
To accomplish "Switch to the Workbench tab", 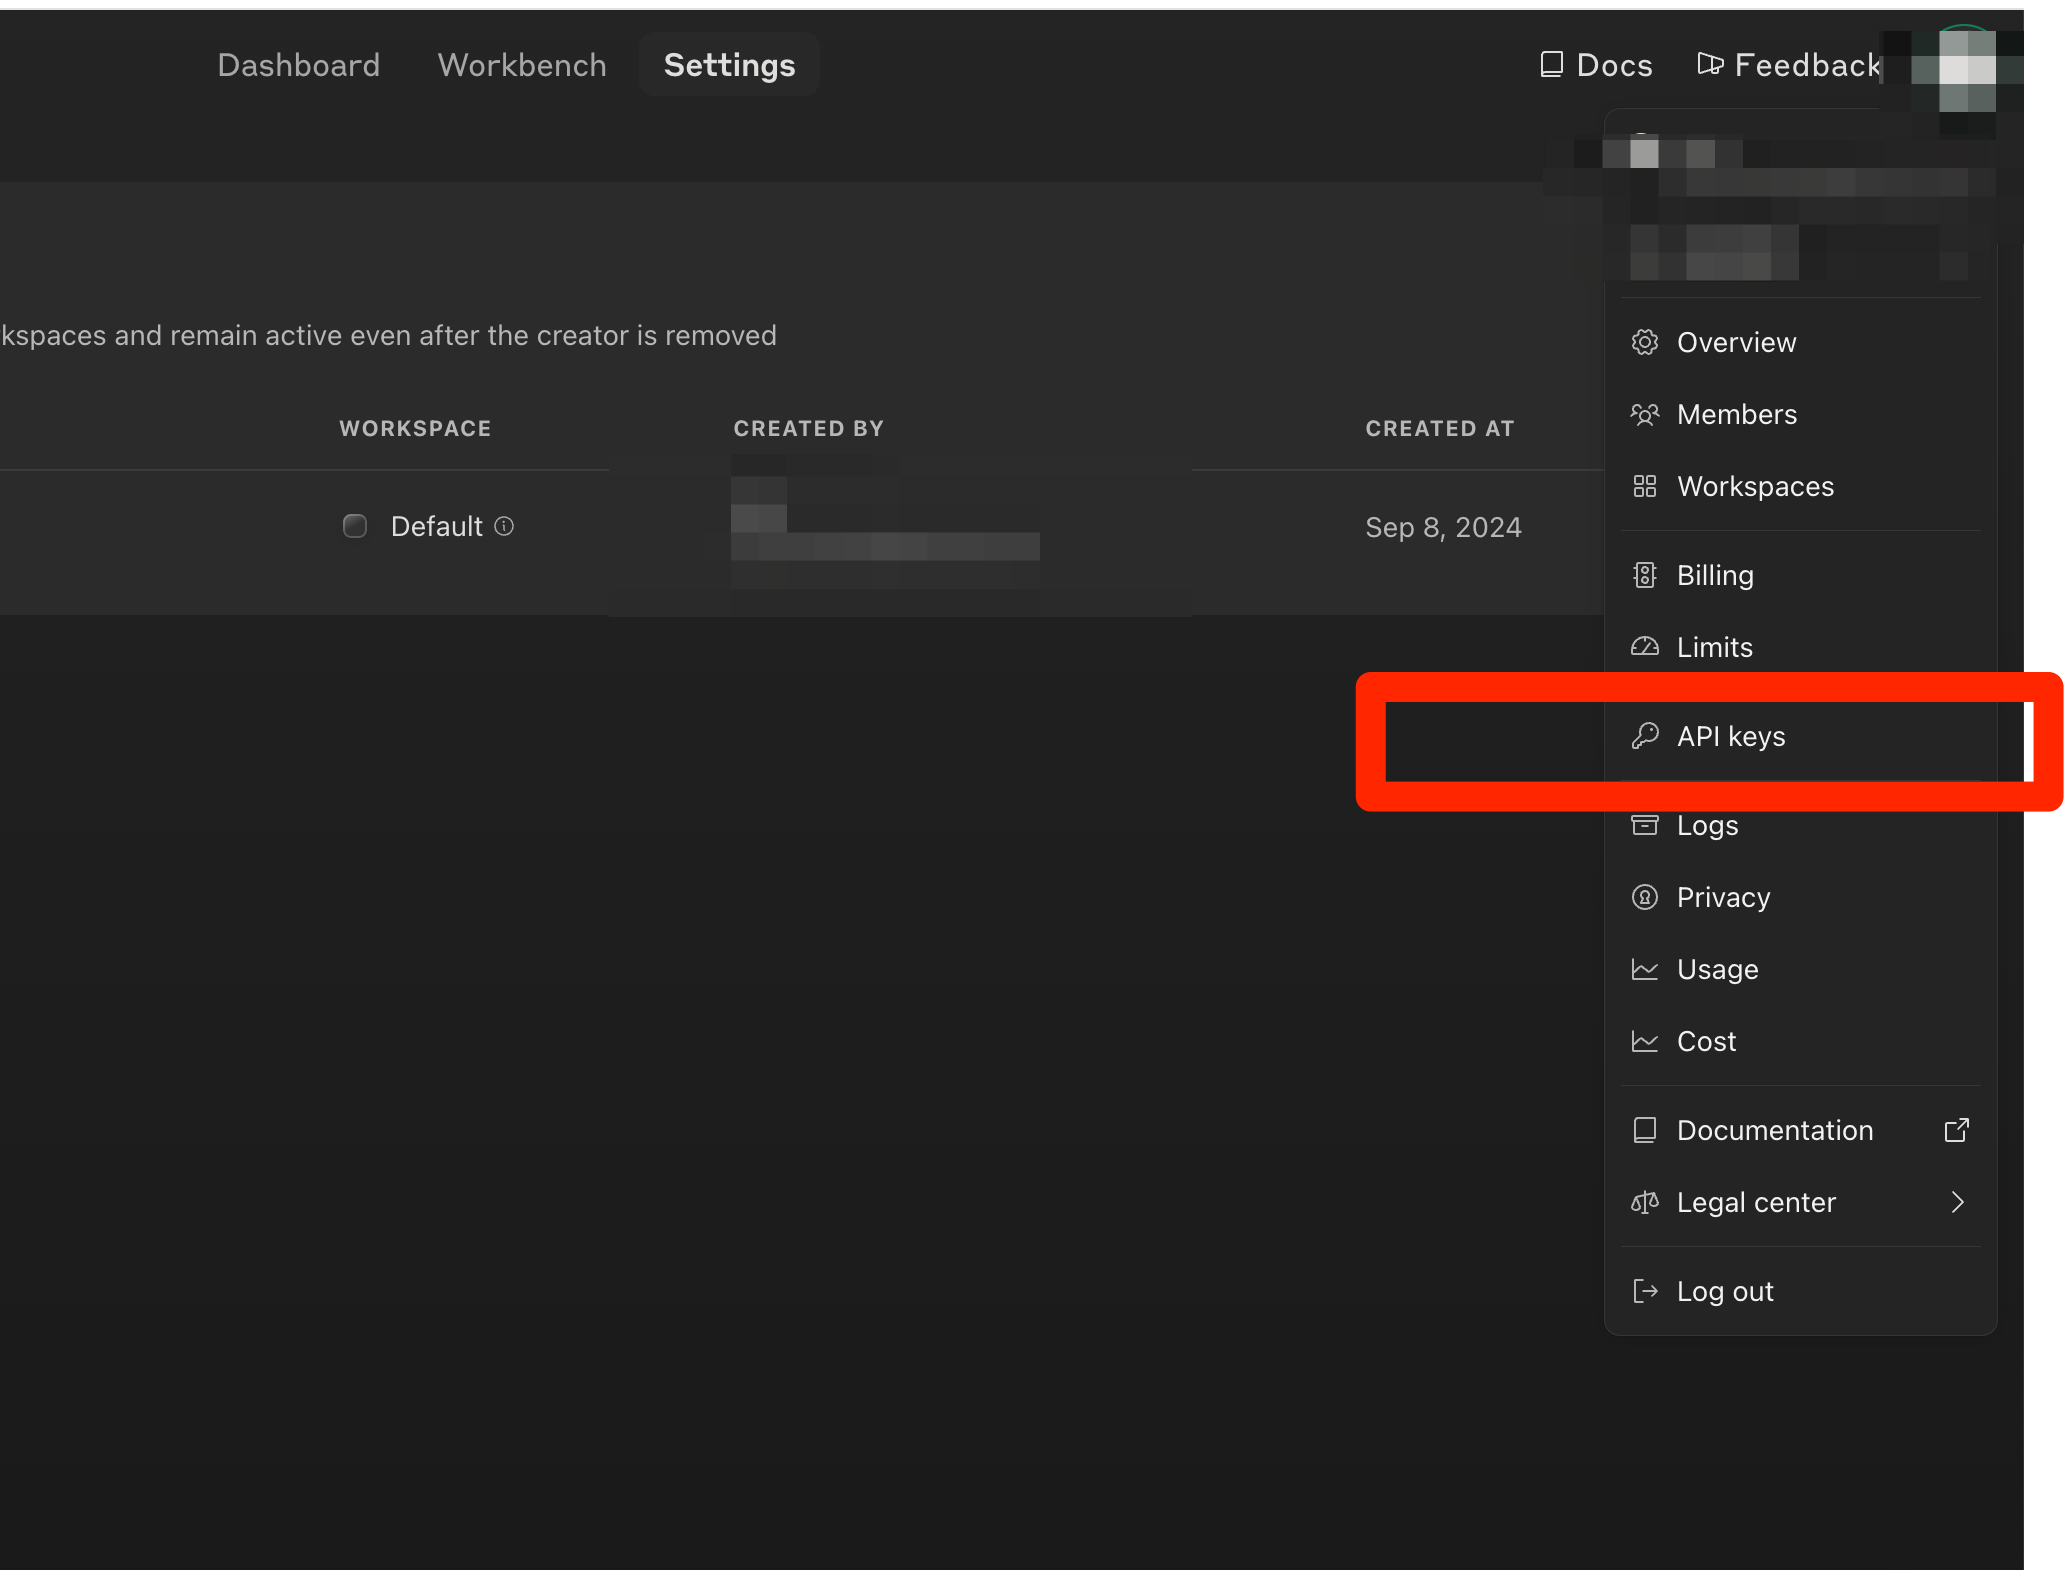I will pyautogui.click(x=522, y=65).
